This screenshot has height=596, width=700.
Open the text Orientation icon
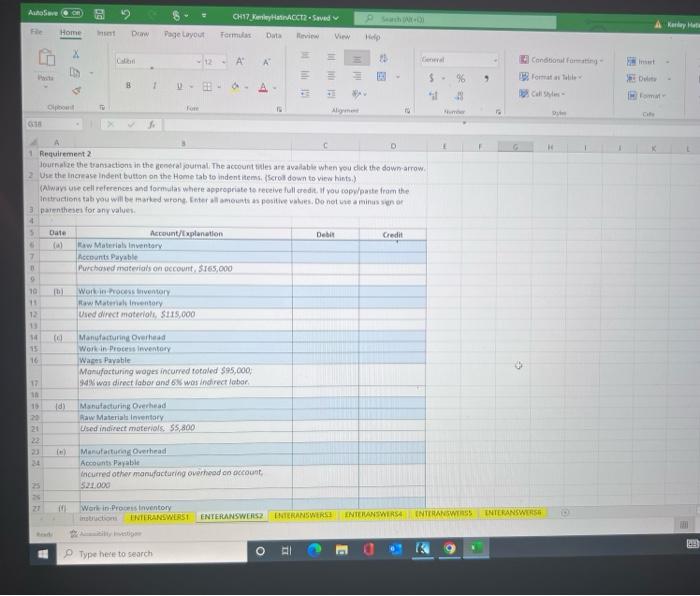[x=357, y=94]
